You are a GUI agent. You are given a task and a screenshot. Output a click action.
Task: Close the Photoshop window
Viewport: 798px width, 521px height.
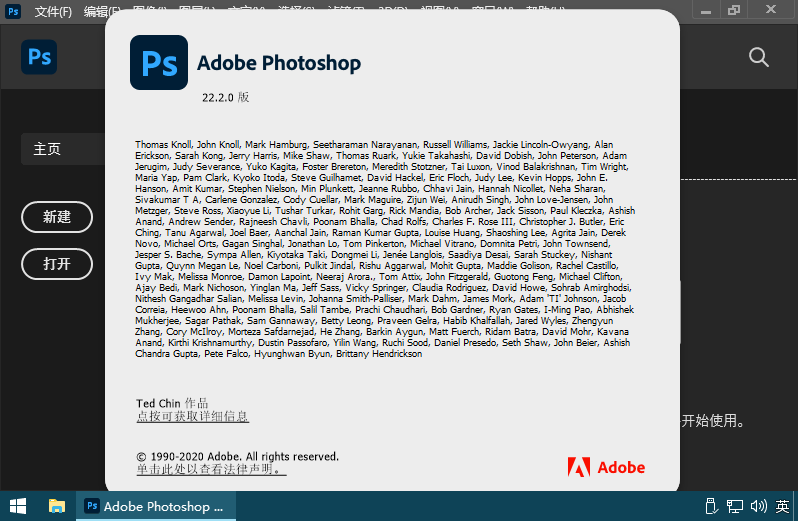(771, 10)
